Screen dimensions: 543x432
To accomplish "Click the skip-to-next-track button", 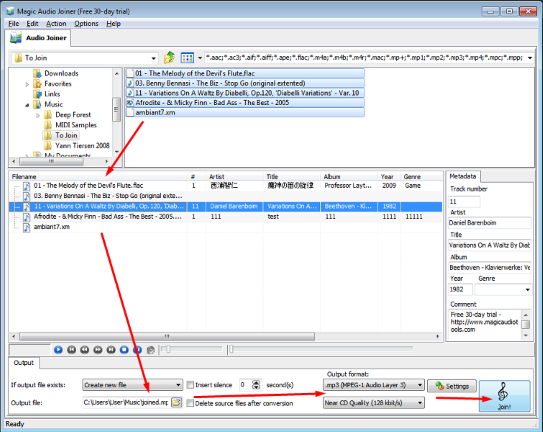I will [x=111, y=350].
